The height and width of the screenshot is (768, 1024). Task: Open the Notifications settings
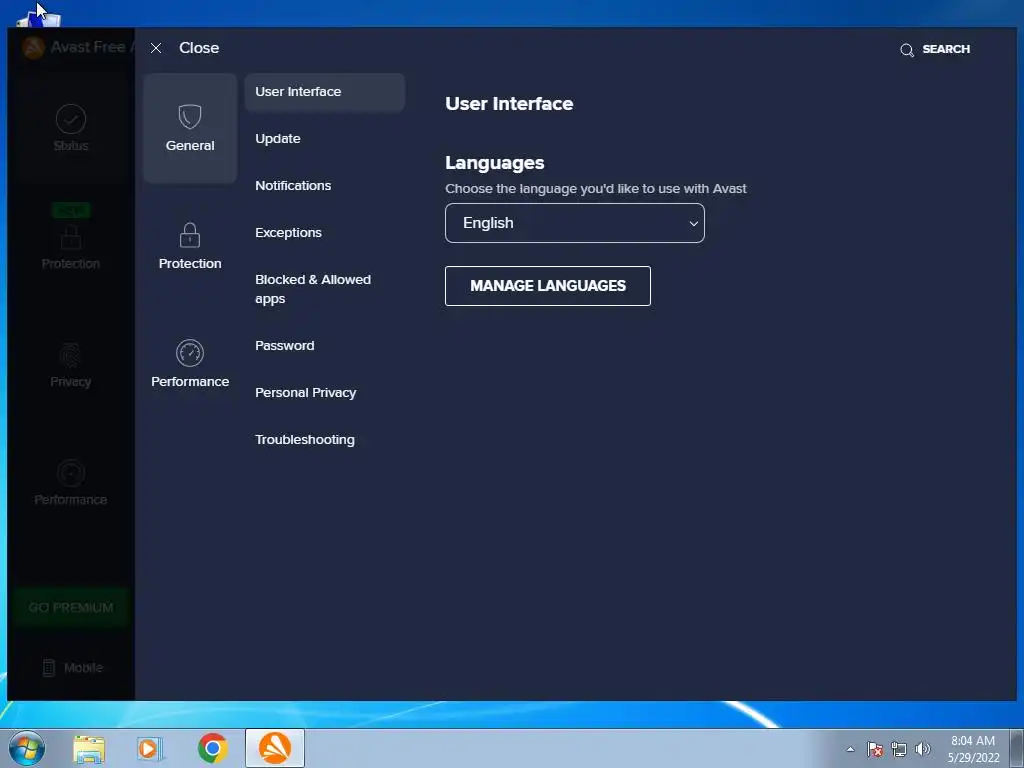pos(293,186)
